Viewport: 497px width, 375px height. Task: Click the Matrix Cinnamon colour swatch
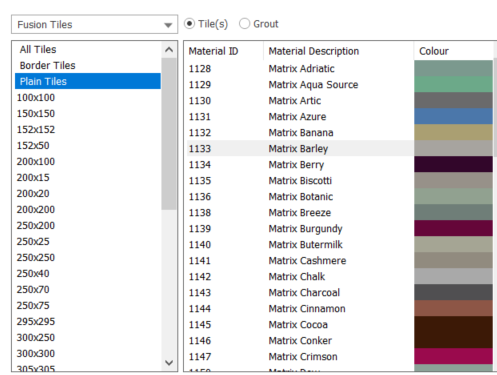pos(453,308)
